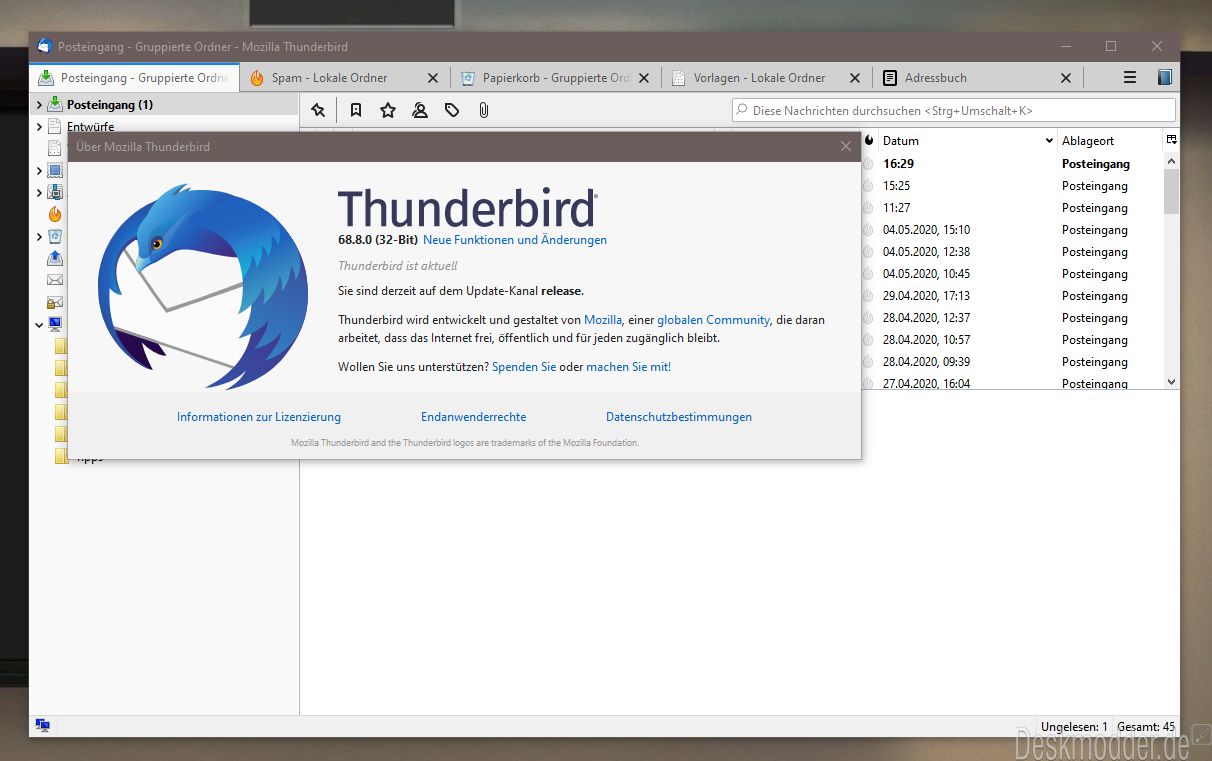Screen dimensions: 1212x761
Task: Focus the Diese Nachrichten durchsuchen search field
Action: (x=954, y=110)
